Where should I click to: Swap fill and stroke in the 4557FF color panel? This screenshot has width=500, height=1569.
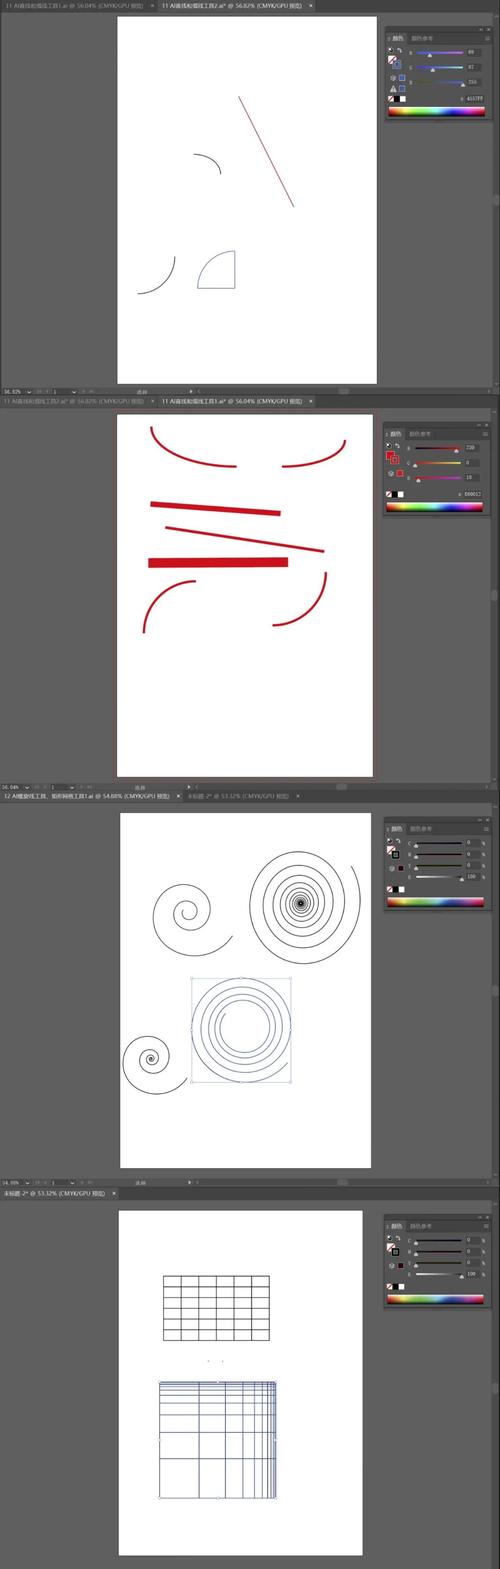coord(399,50)
